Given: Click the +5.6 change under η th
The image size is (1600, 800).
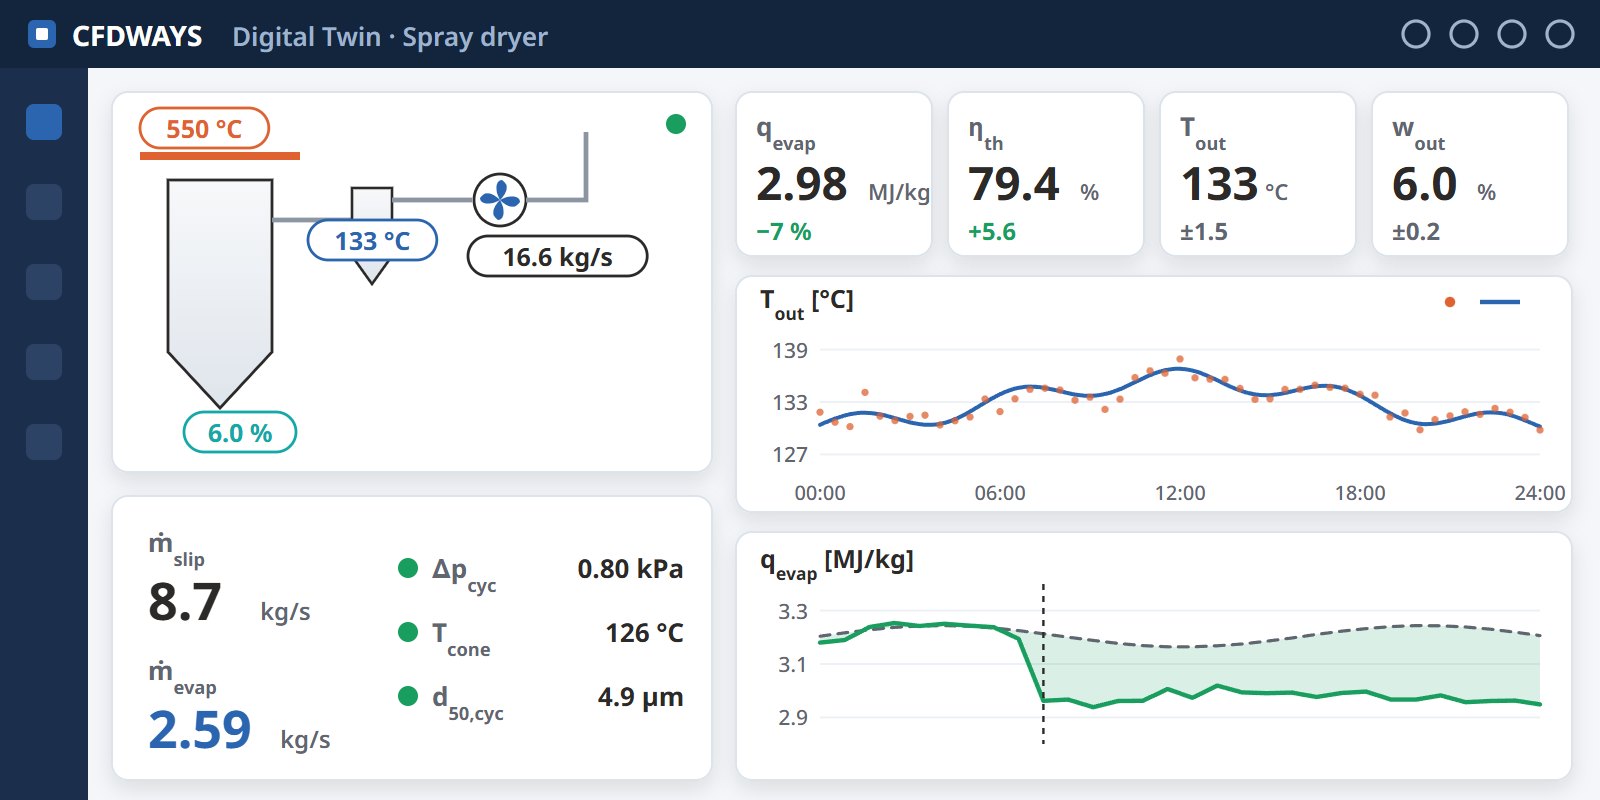Looking at the screenshot, I should (x=992, y=231).
